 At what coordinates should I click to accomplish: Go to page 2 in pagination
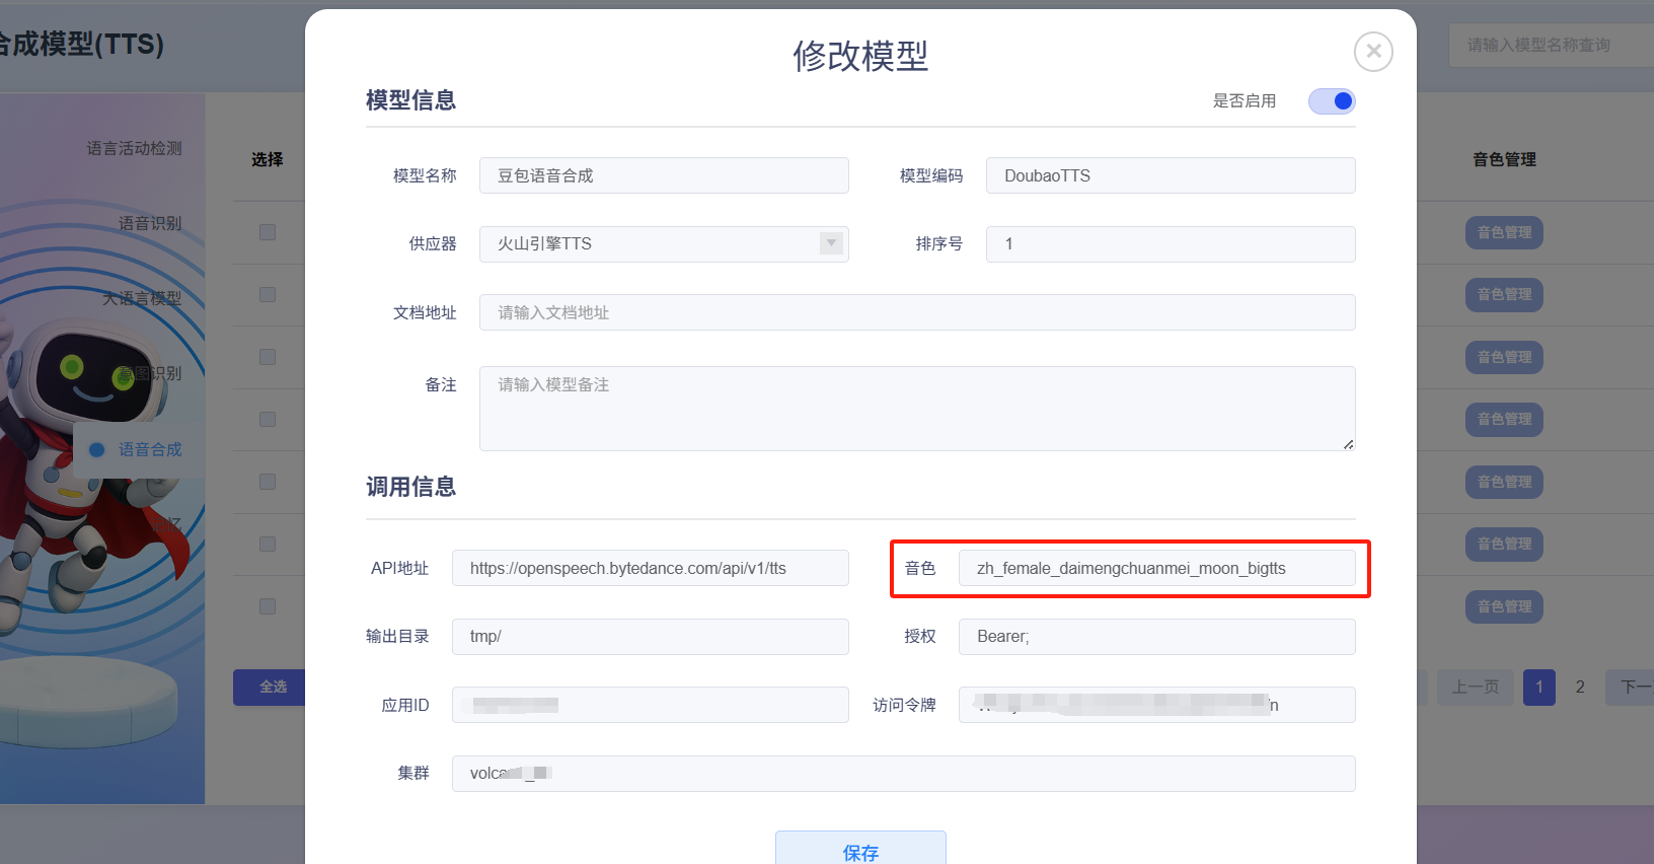tap(1580, 687)
